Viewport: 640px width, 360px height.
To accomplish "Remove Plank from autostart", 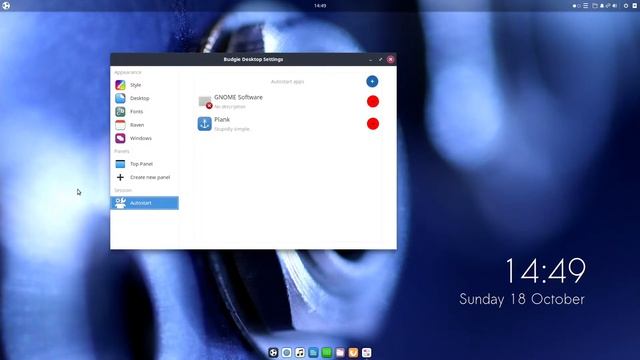I will (x=373, y=124).
